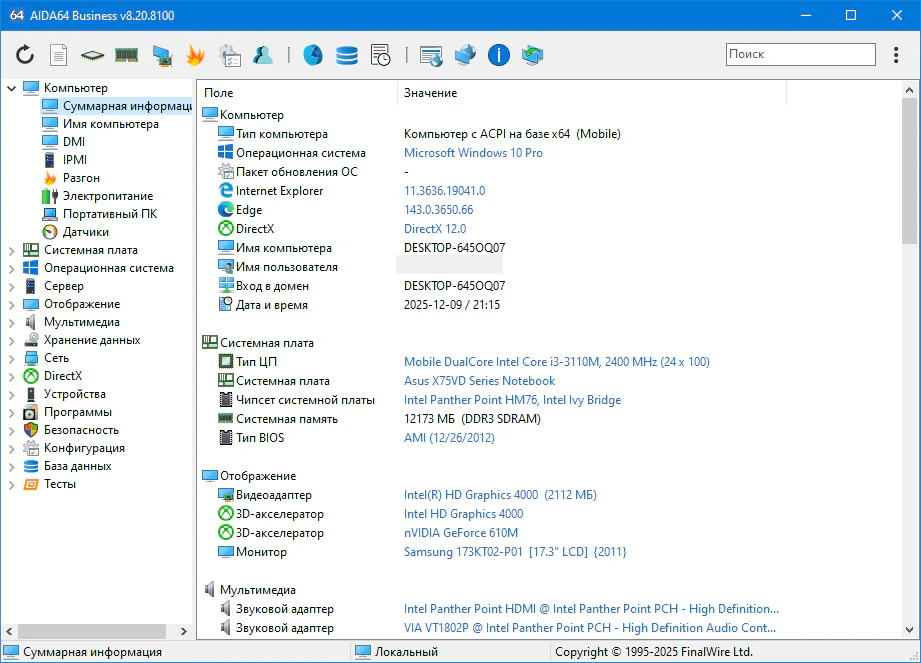This screenshot has height=663, width=921.
Task: Select Разгон in the sidebar tree
Action: tap(81, 178)
